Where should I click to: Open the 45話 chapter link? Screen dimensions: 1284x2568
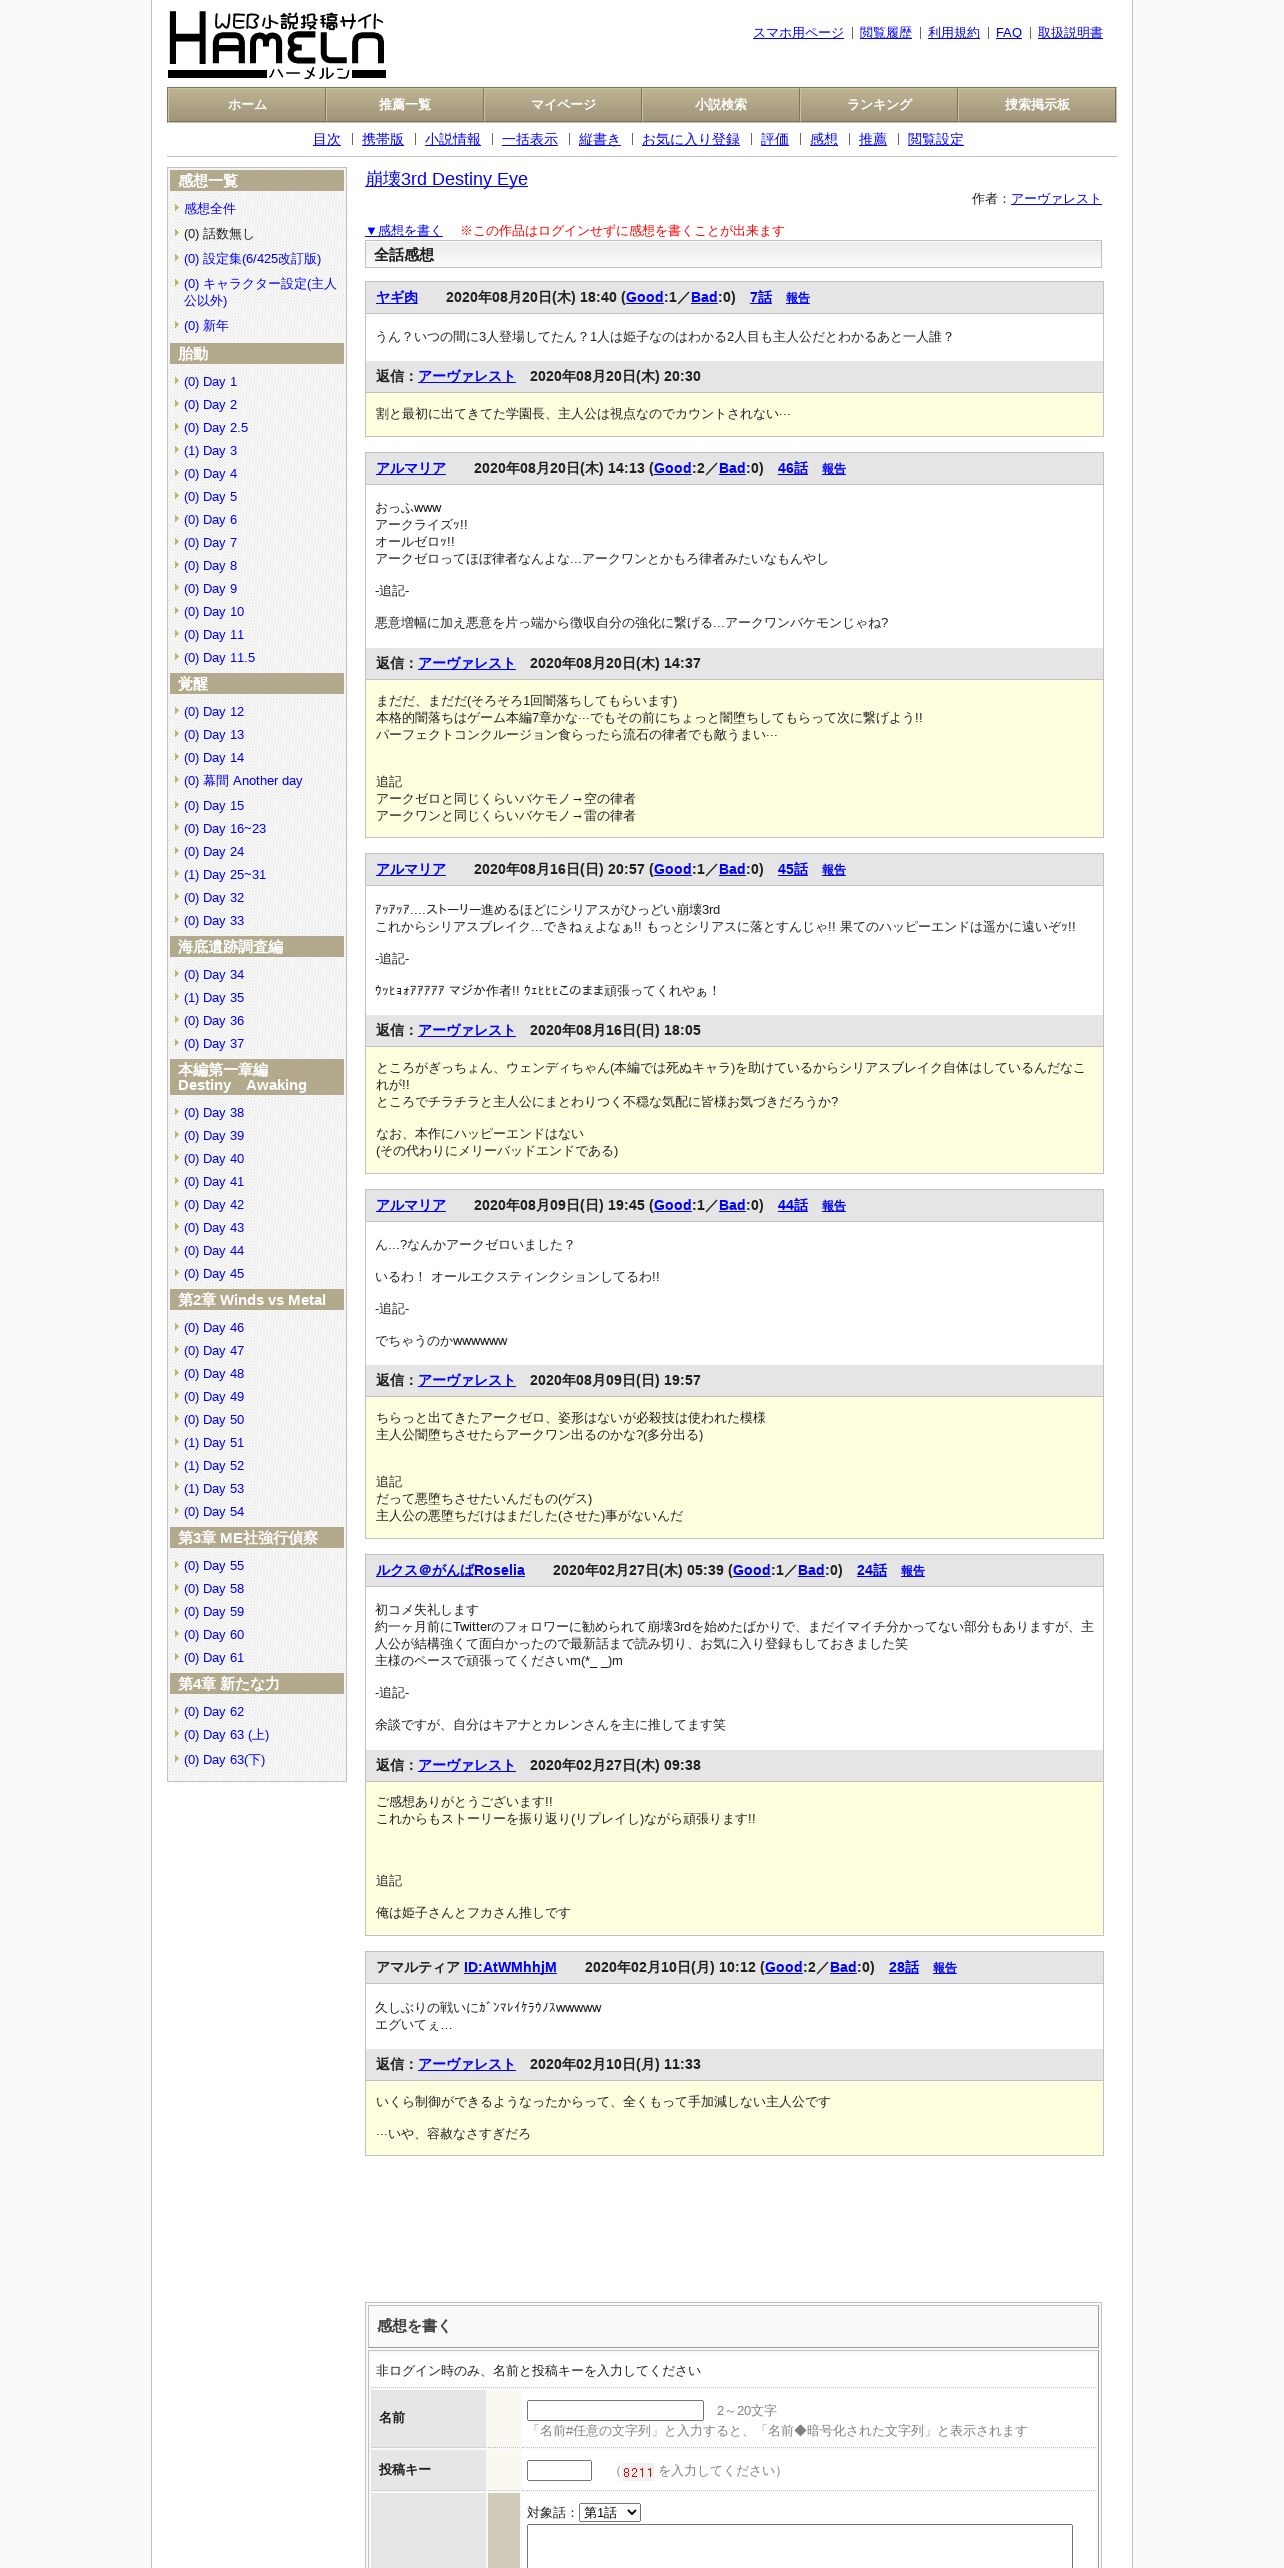[x=793, y=870]
